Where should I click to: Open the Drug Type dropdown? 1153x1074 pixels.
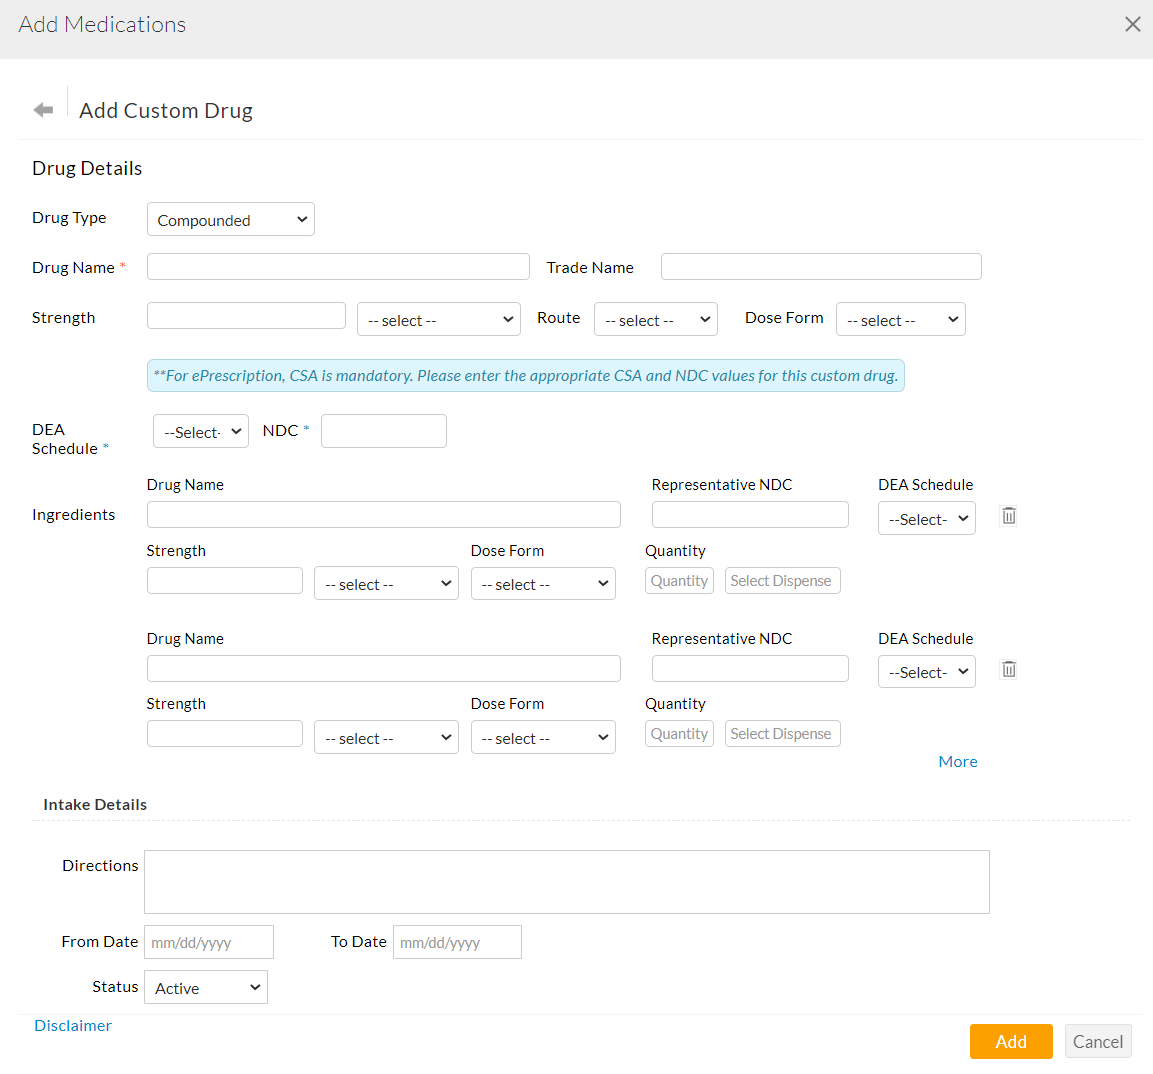230,219
